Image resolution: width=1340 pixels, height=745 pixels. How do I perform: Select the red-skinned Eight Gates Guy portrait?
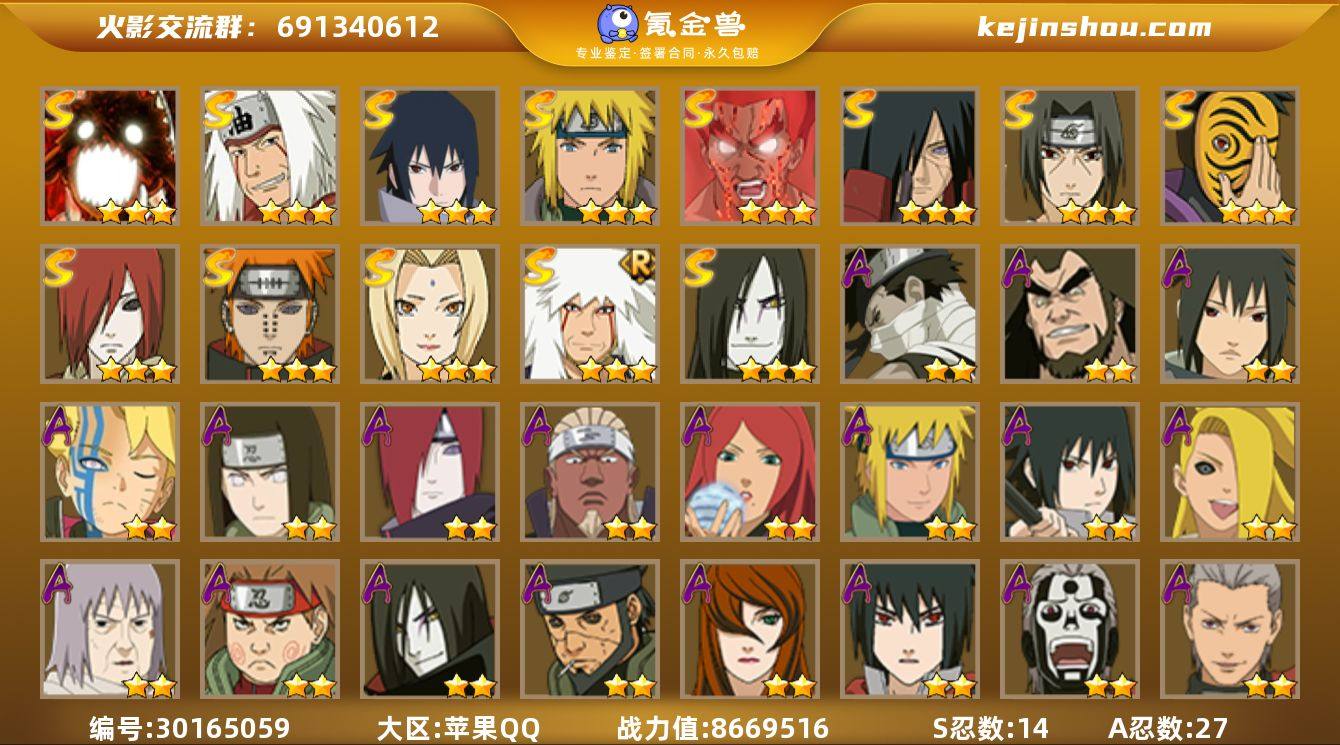750,156
